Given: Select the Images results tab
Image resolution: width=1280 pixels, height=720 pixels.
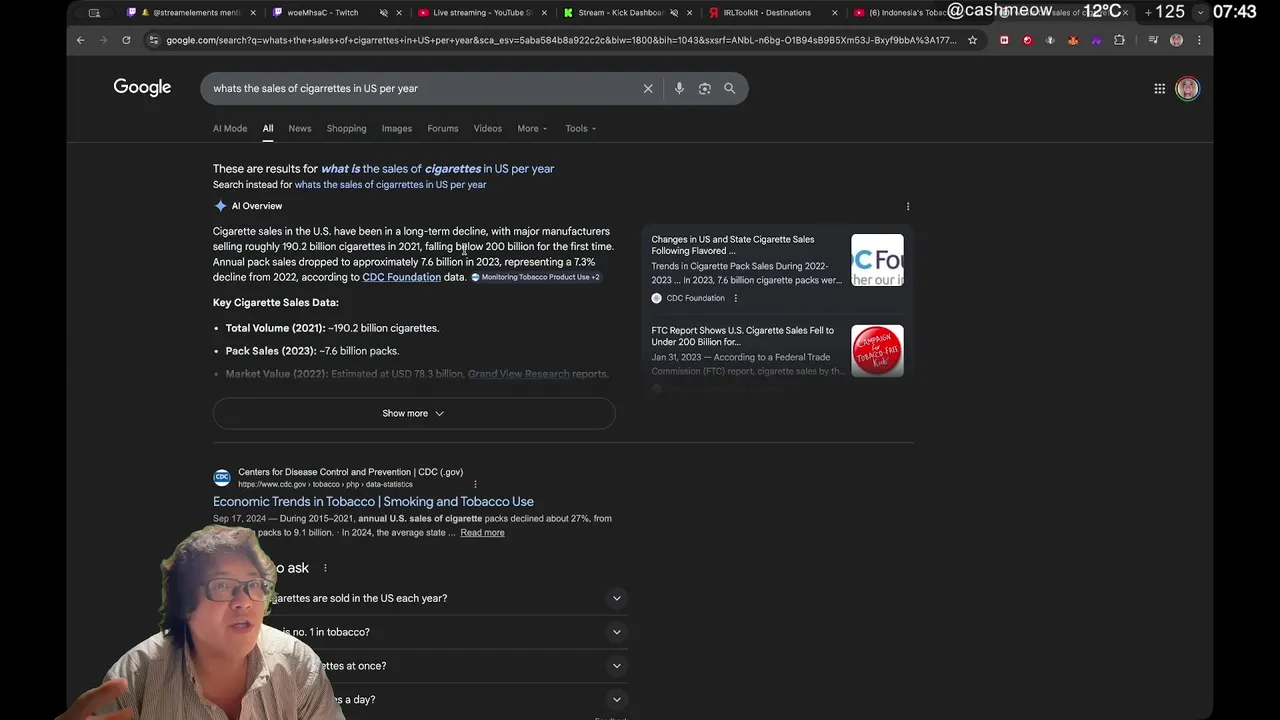Looking at the screenshot, I should 397,128.
